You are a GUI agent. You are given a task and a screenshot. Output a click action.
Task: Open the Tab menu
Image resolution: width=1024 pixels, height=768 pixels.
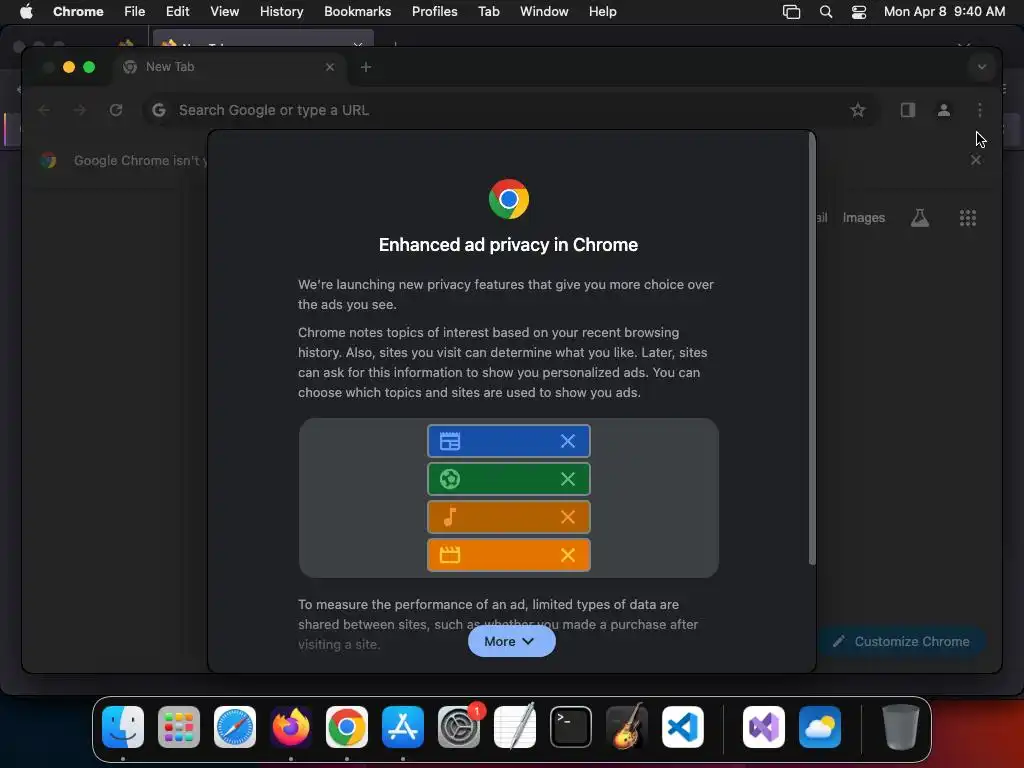(488, 11)
